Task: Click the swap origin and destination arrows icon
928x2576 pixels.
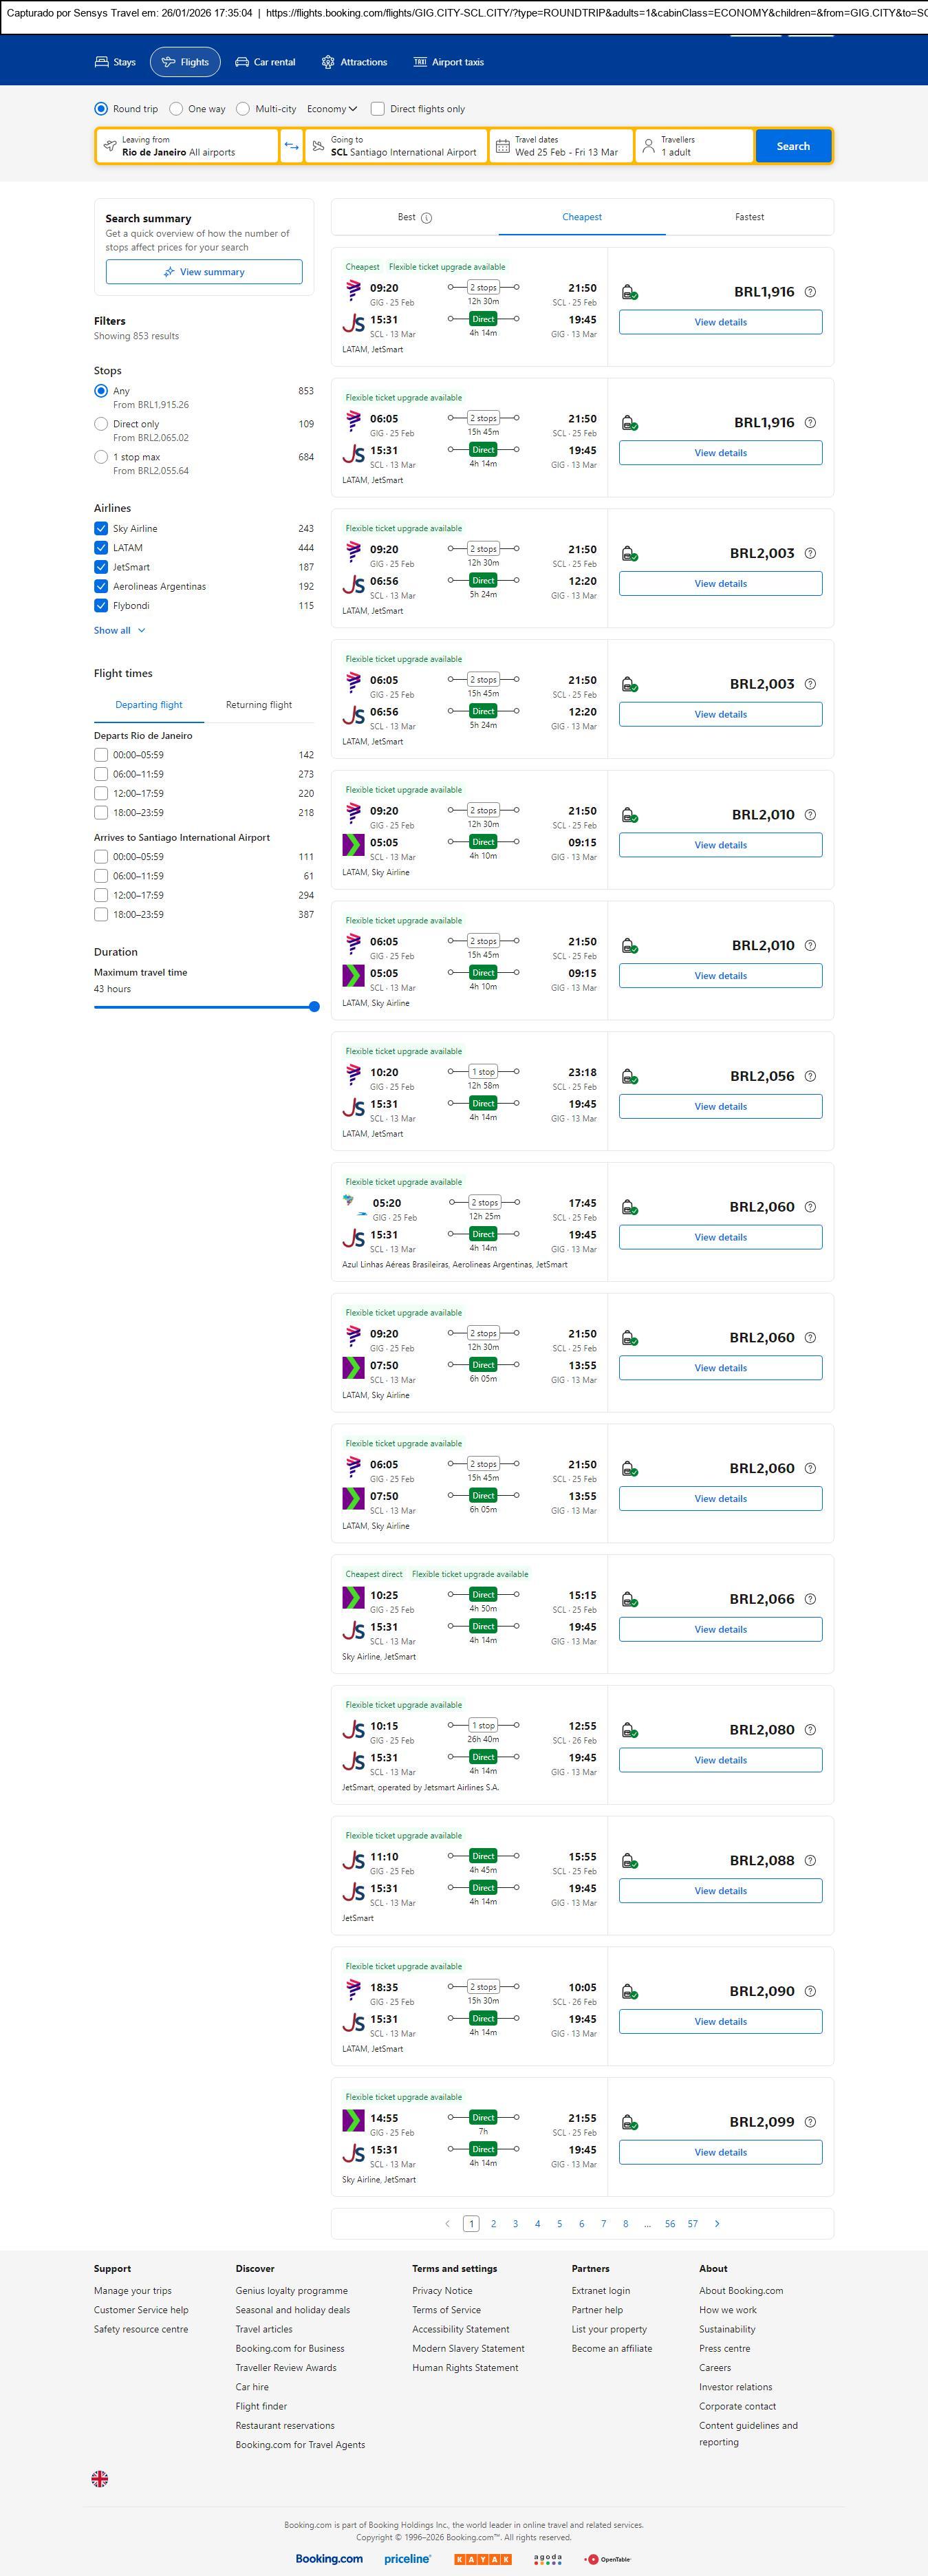Action: pyautogui.click(x=291, y=146)
